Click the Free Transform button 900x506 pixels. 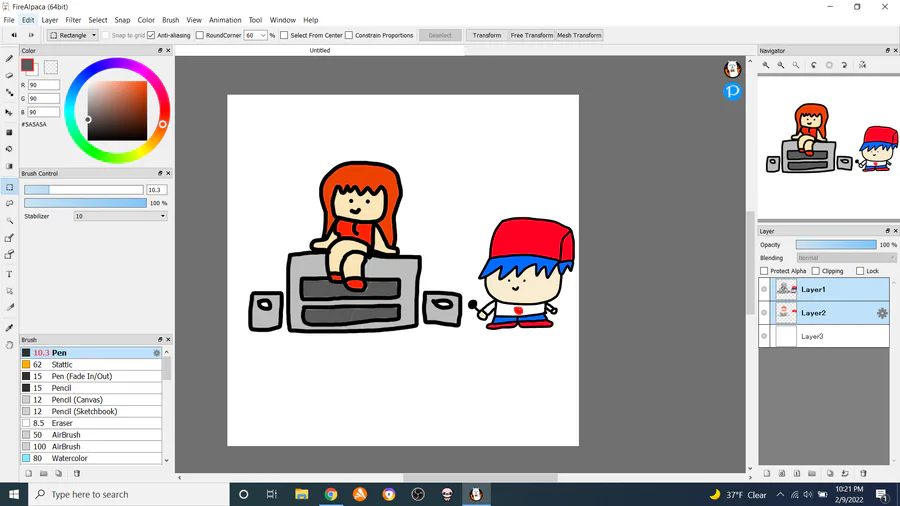[532, 36]
